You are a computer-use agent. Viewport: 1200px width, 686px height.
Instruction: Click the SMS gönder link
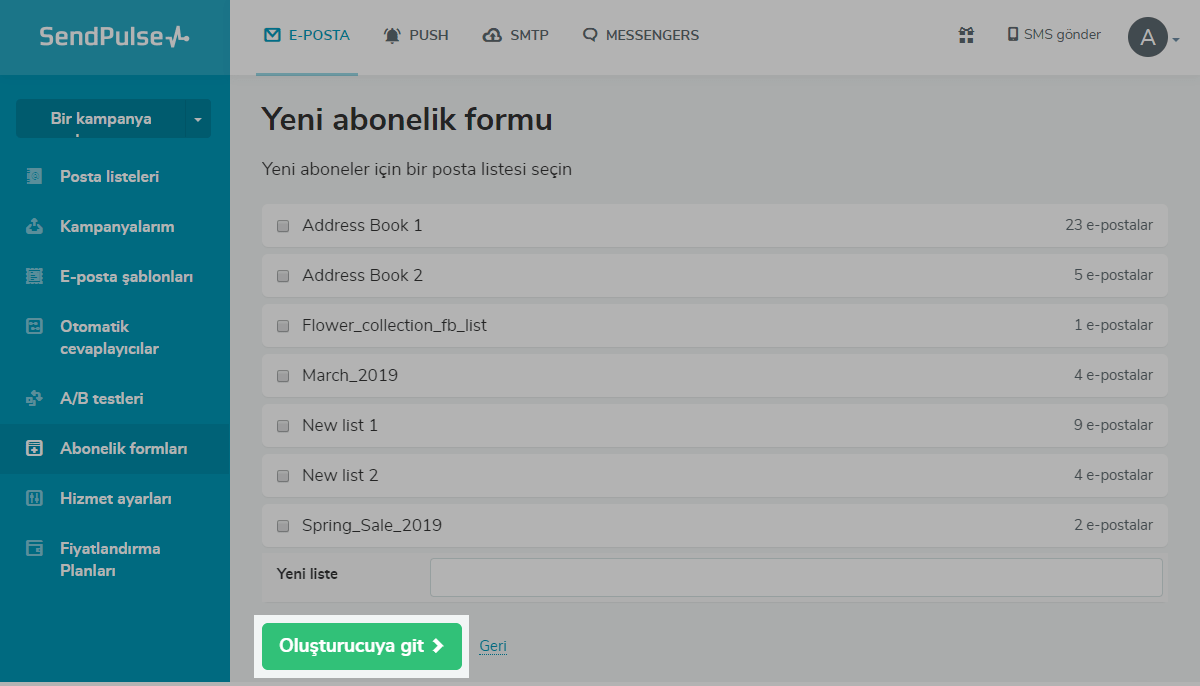(x=1054, y=35)
